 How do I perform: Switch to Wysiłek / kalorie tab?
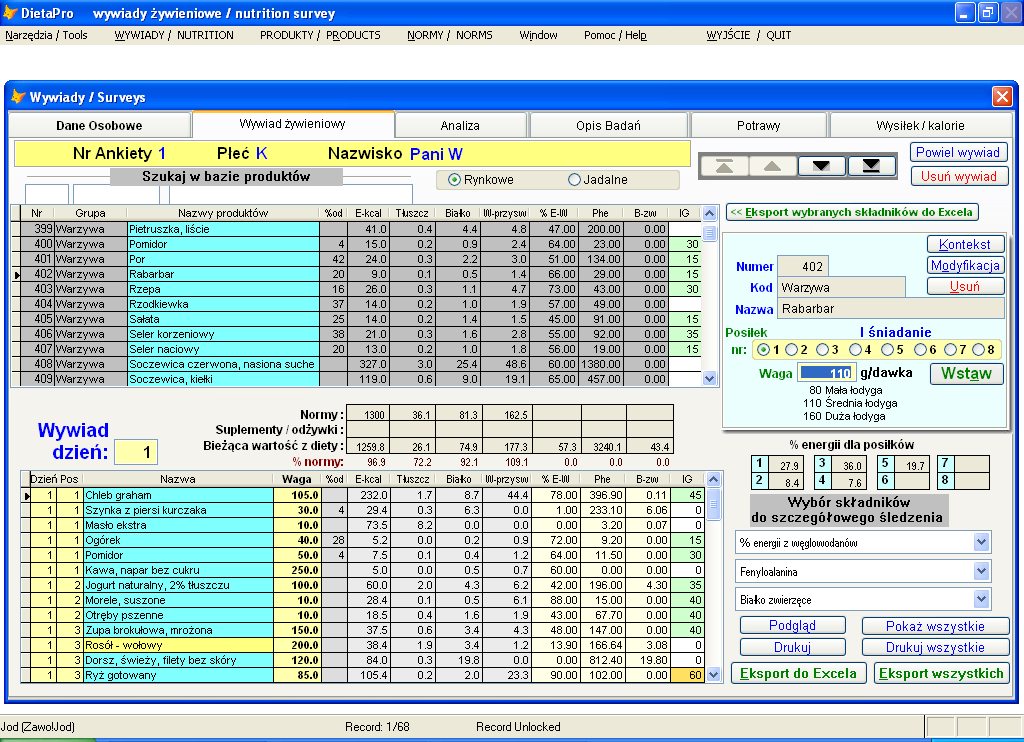coord(920,125)
